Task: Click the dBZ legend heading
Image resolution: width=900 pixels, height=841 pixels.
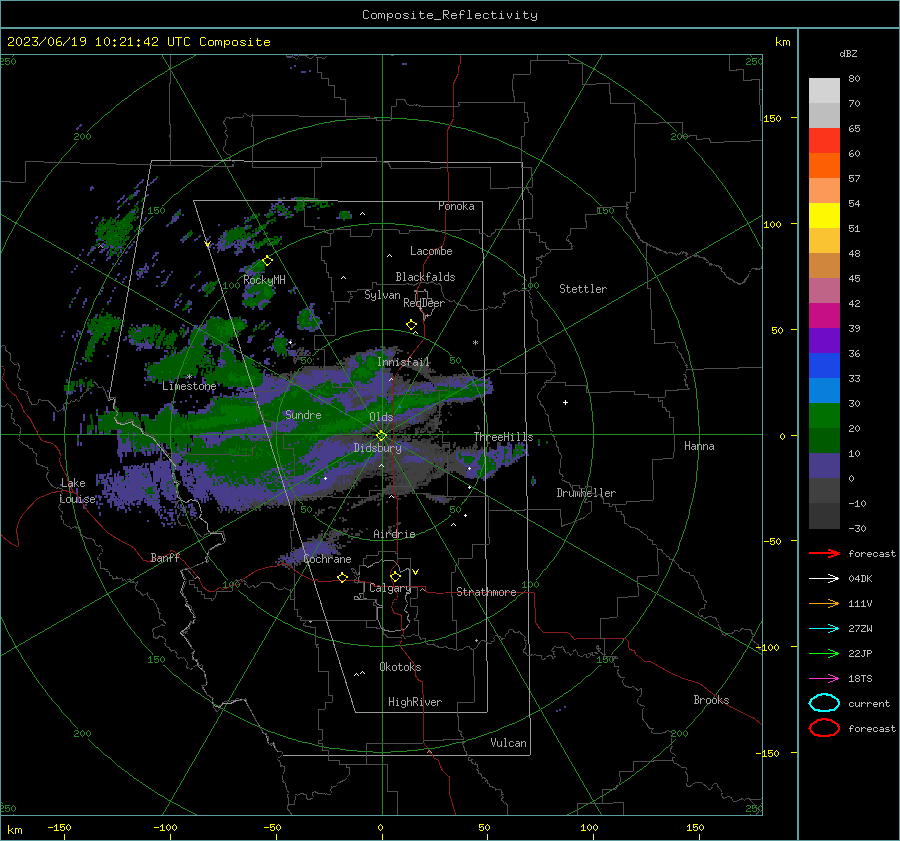Action: 848,53
